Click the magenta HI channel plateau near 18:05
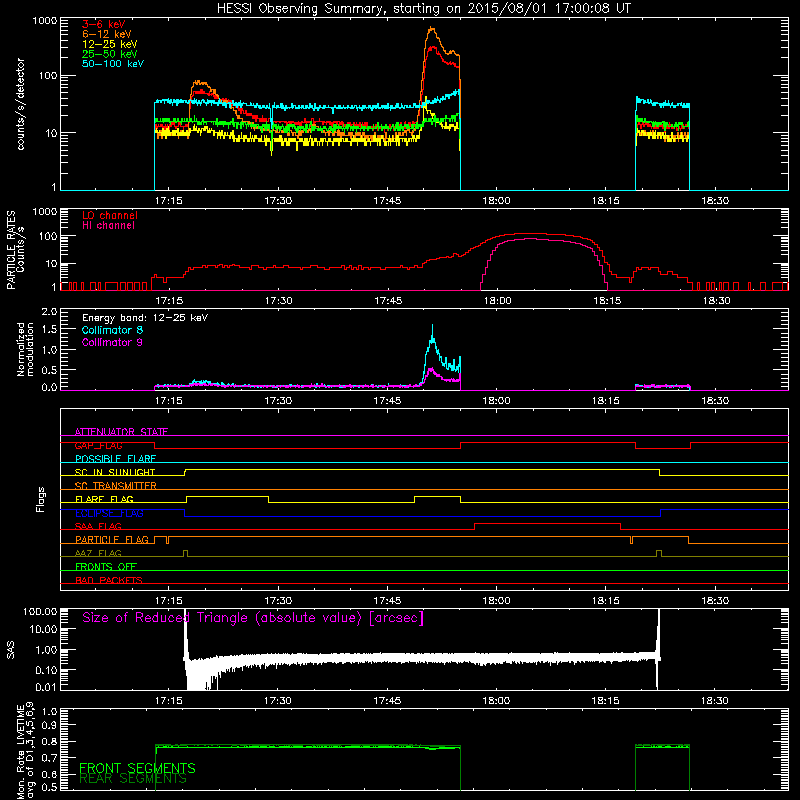 point(531,239)
